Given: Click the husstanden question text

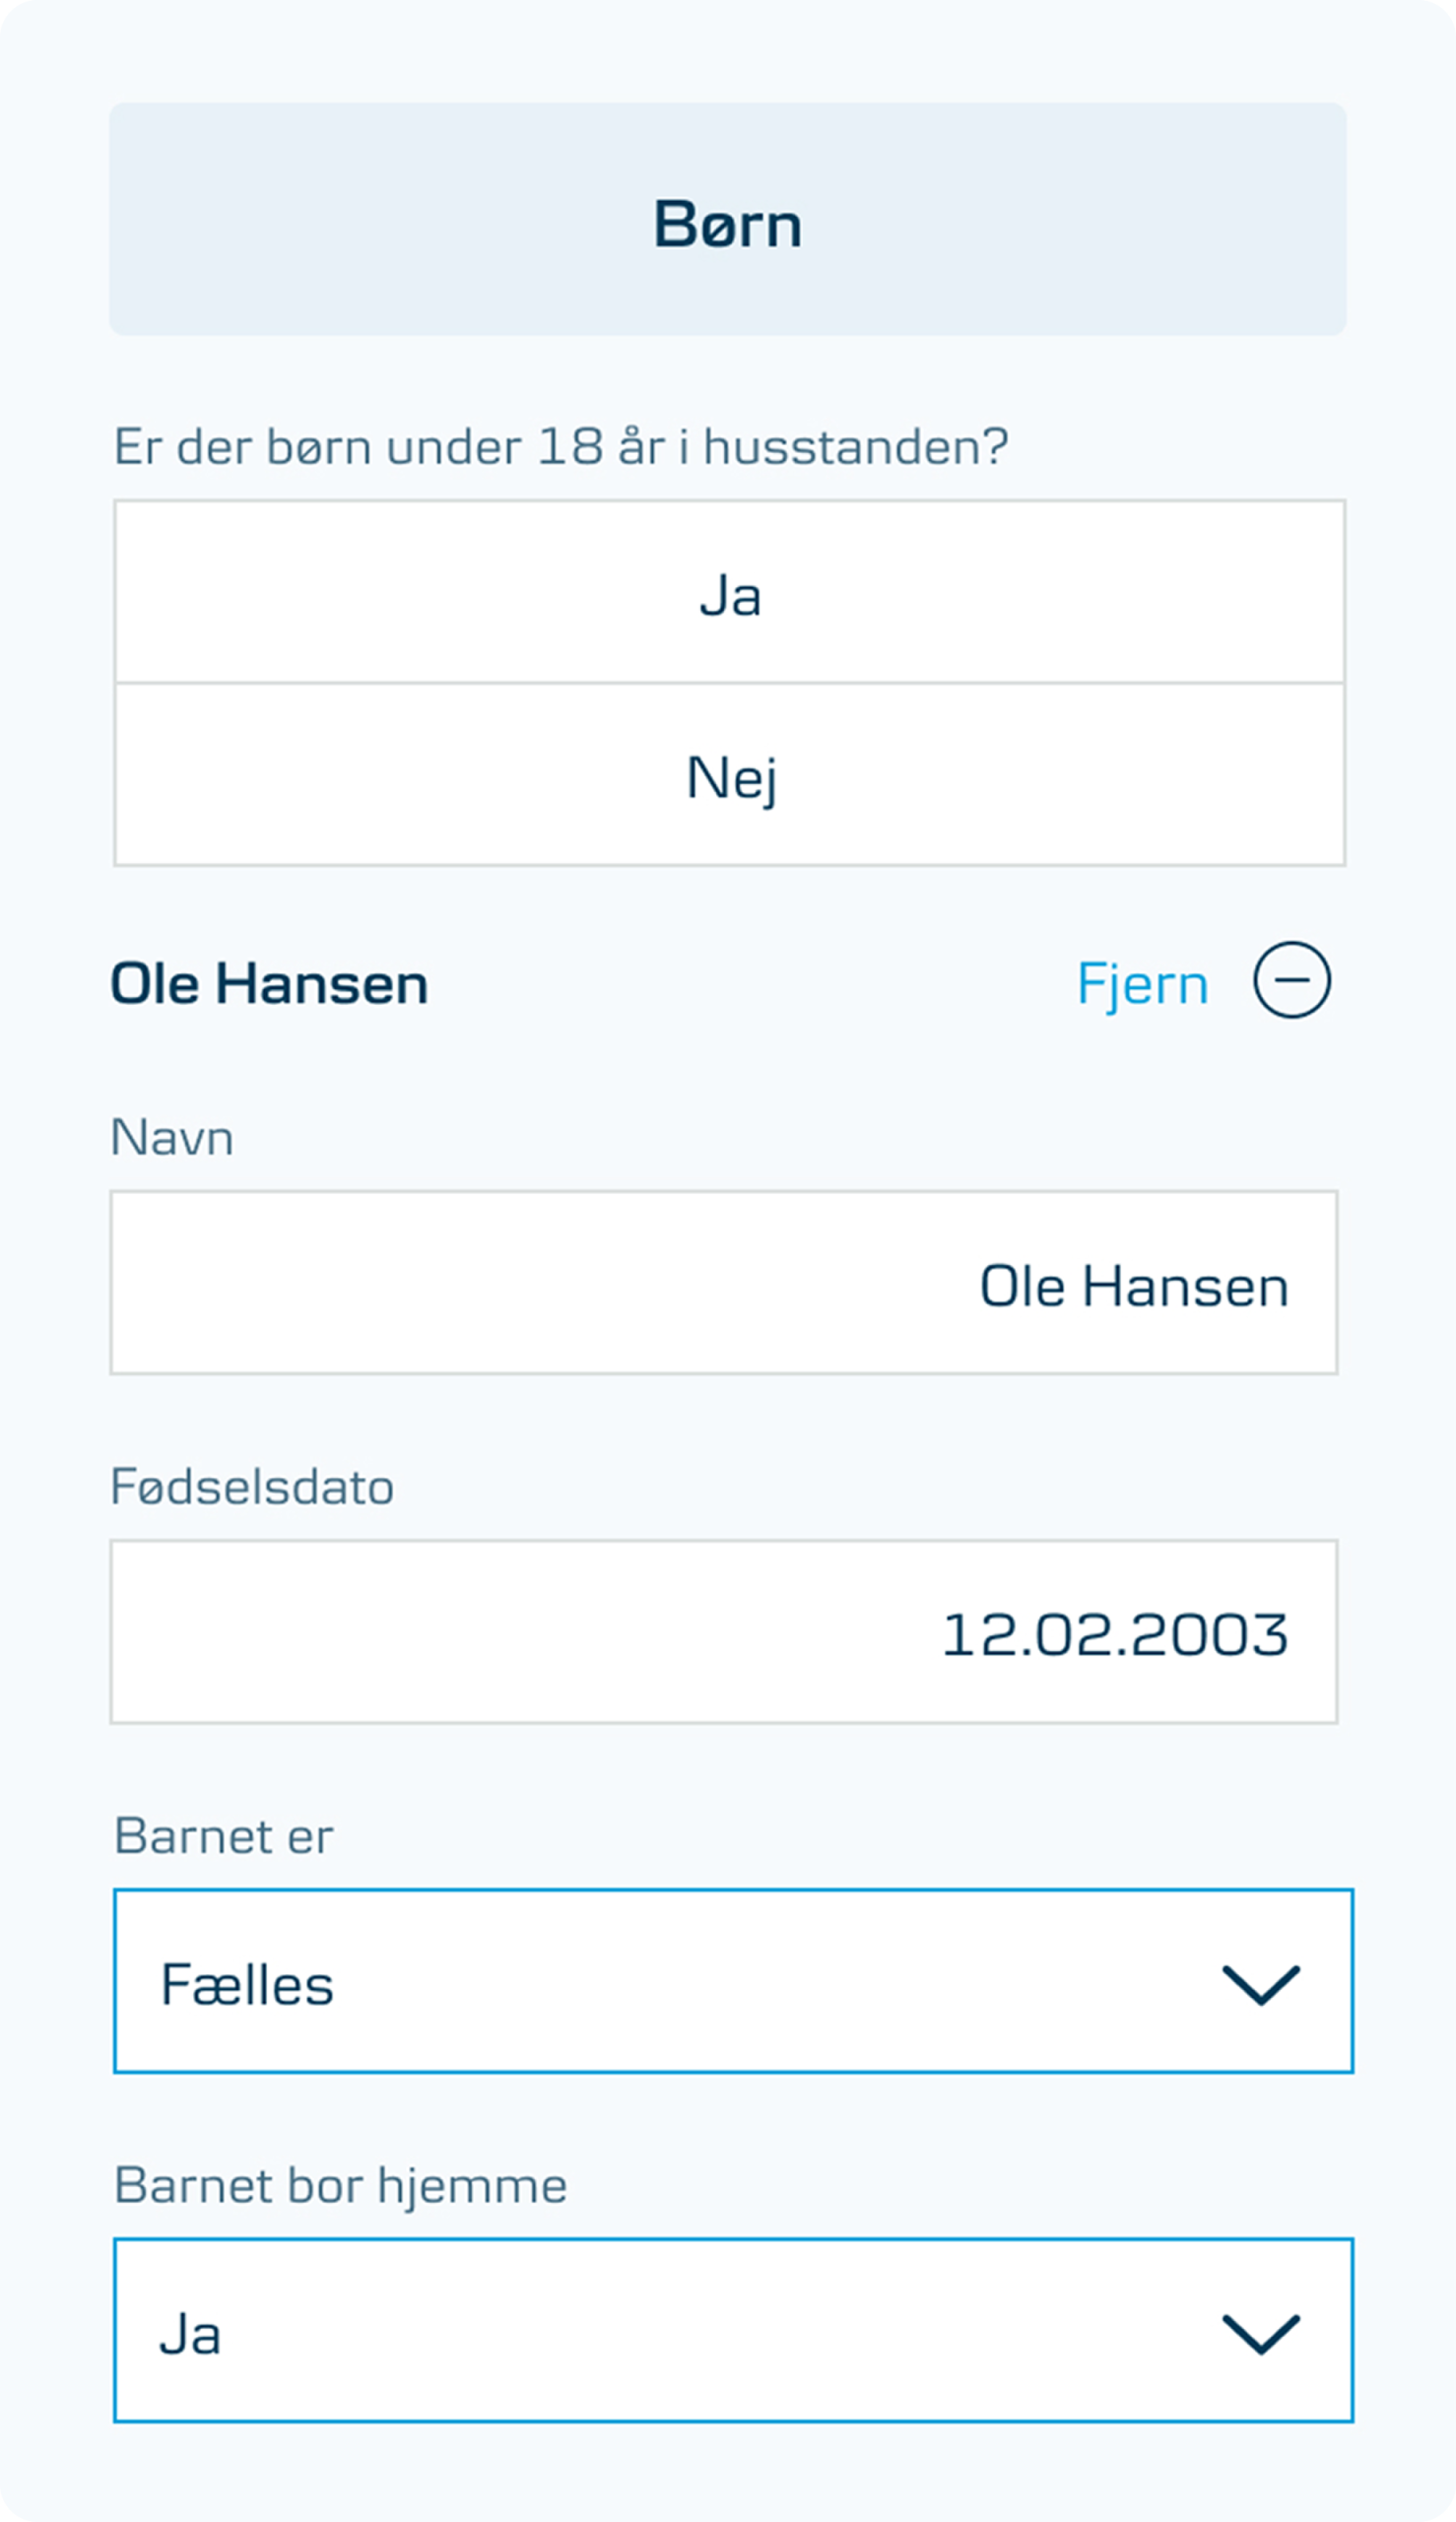Looking at the screenshot, I should [x=560, y=446].
